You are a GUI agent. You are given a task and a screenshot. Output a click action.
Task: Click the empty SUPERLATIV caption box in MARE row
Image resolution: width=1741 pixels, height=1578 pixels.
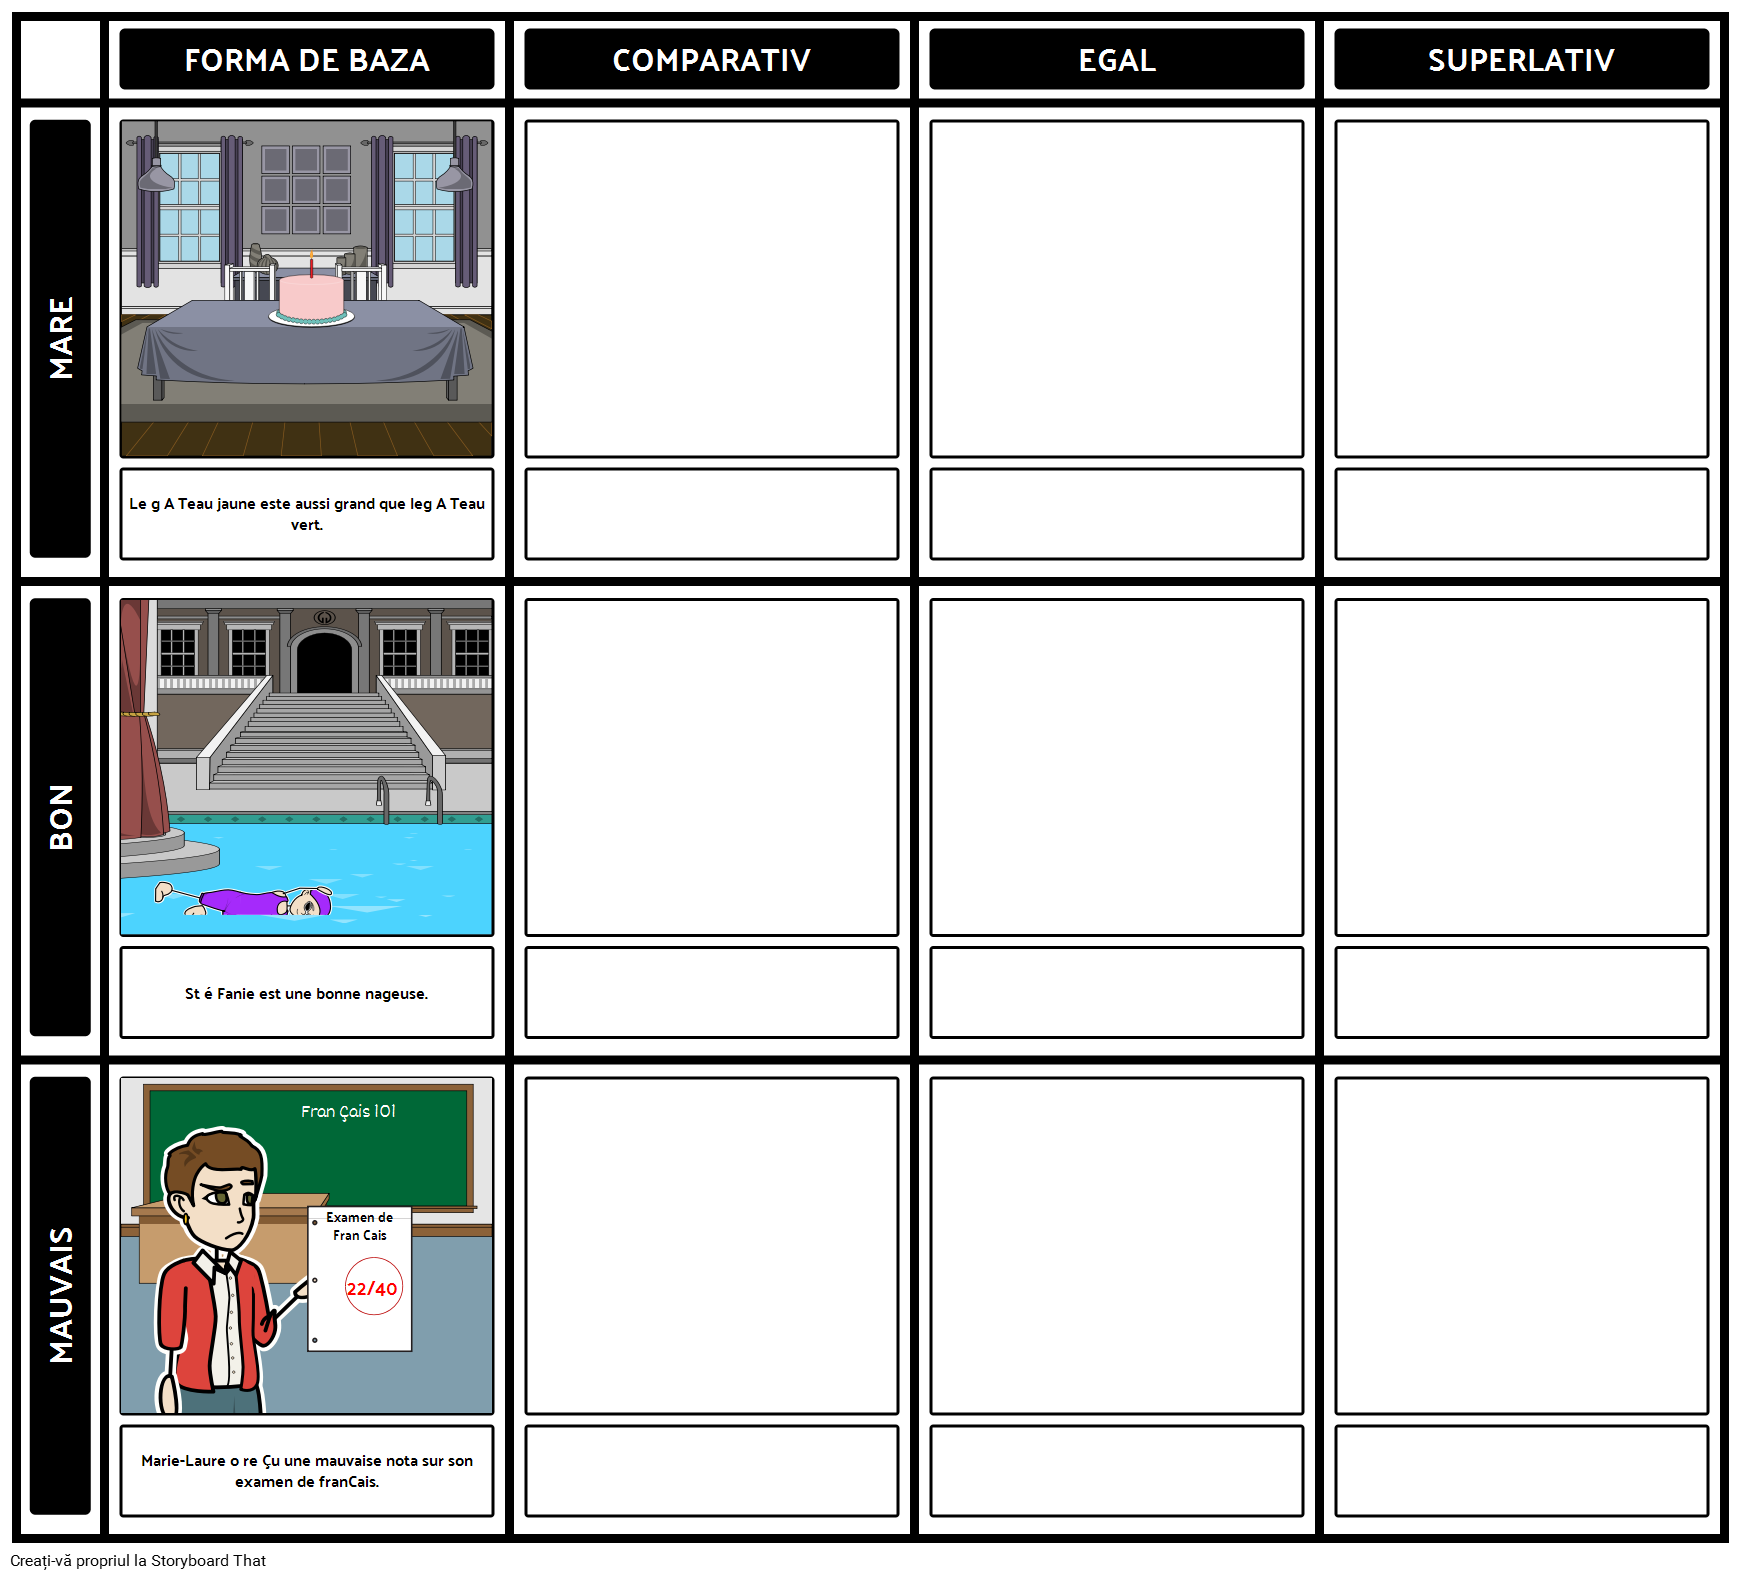(1522, 514)
